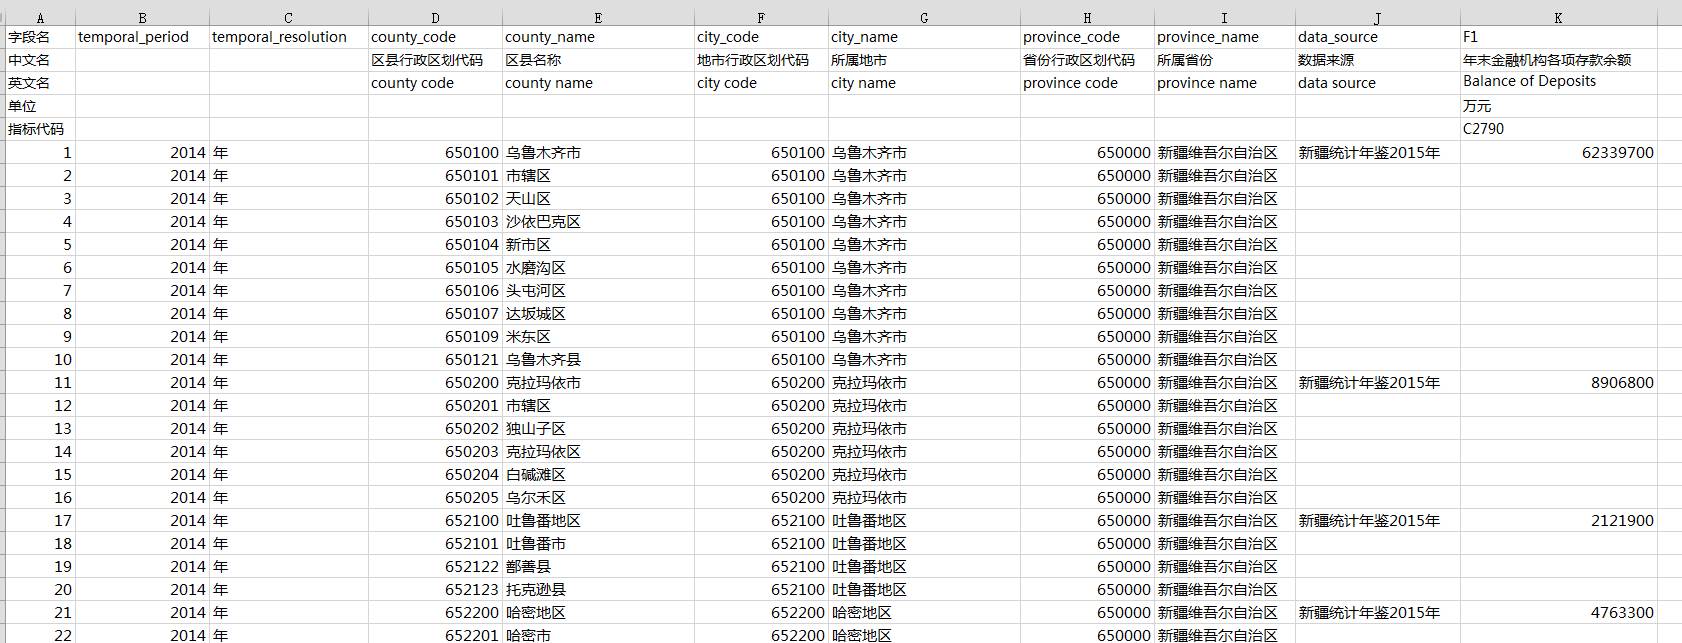The height and width of the screenshot is (643, 1682).
Task: Select county name 达坂城区
Action: (598, 314)
